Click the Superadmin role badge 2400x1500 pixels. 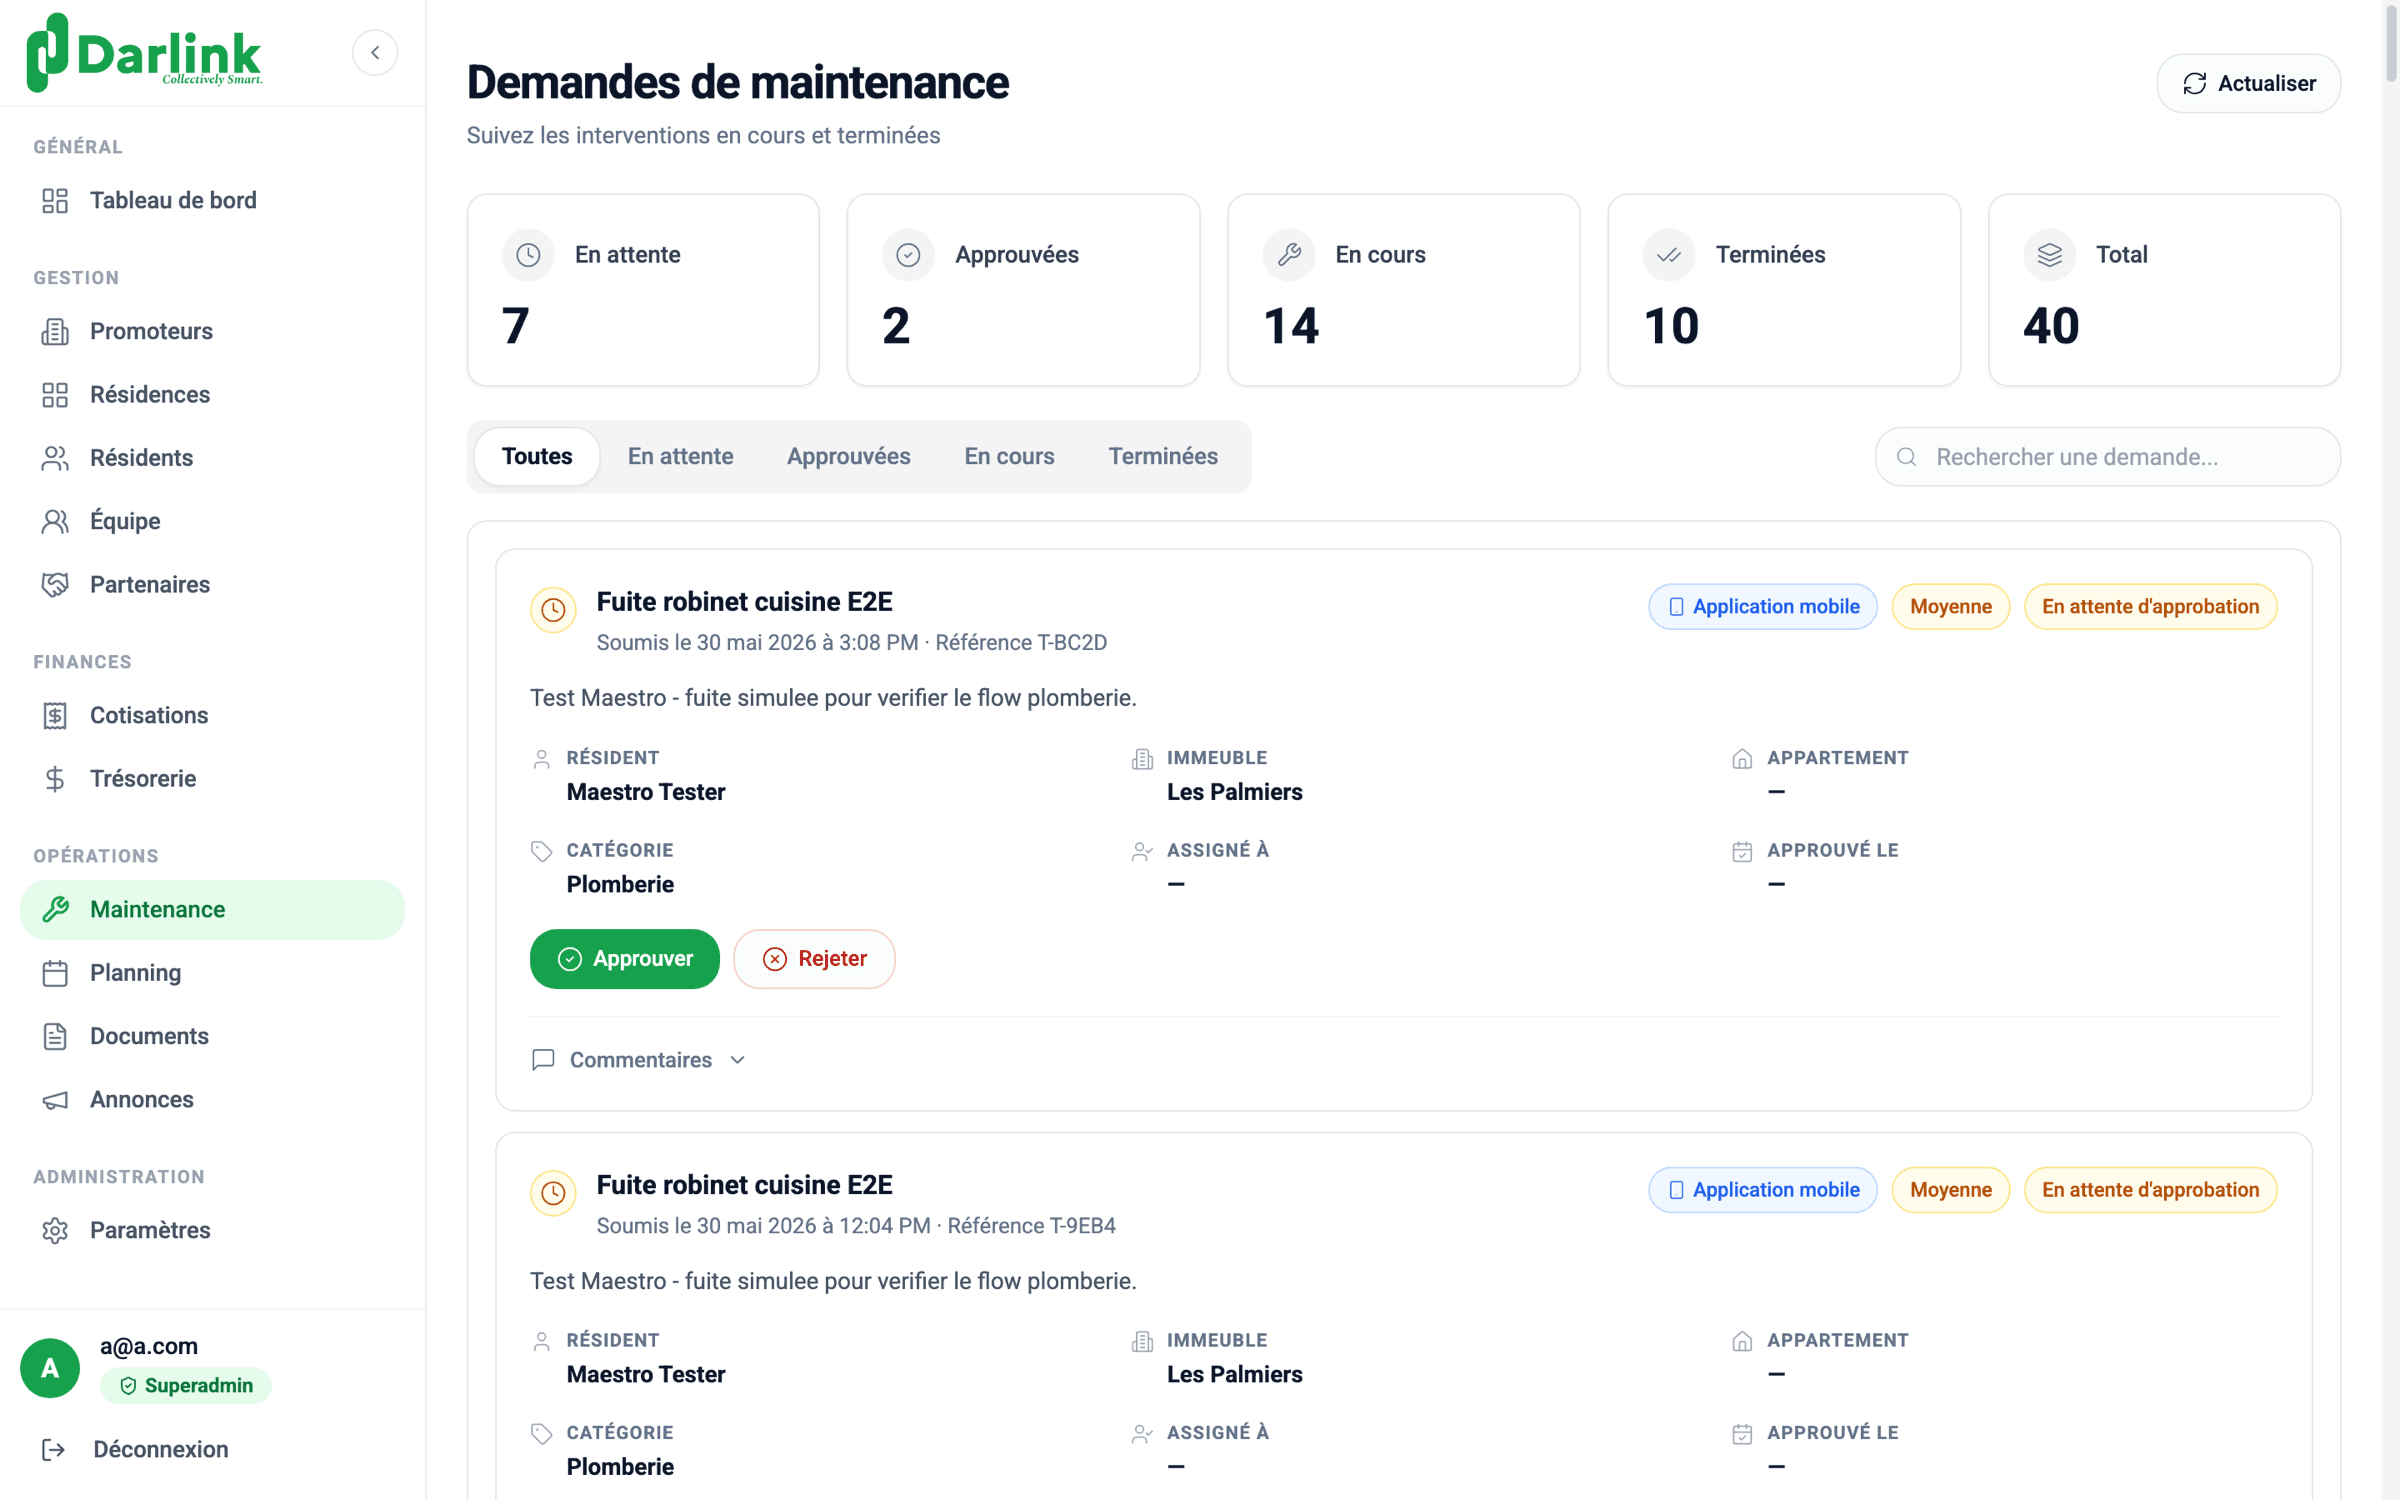186,1385
